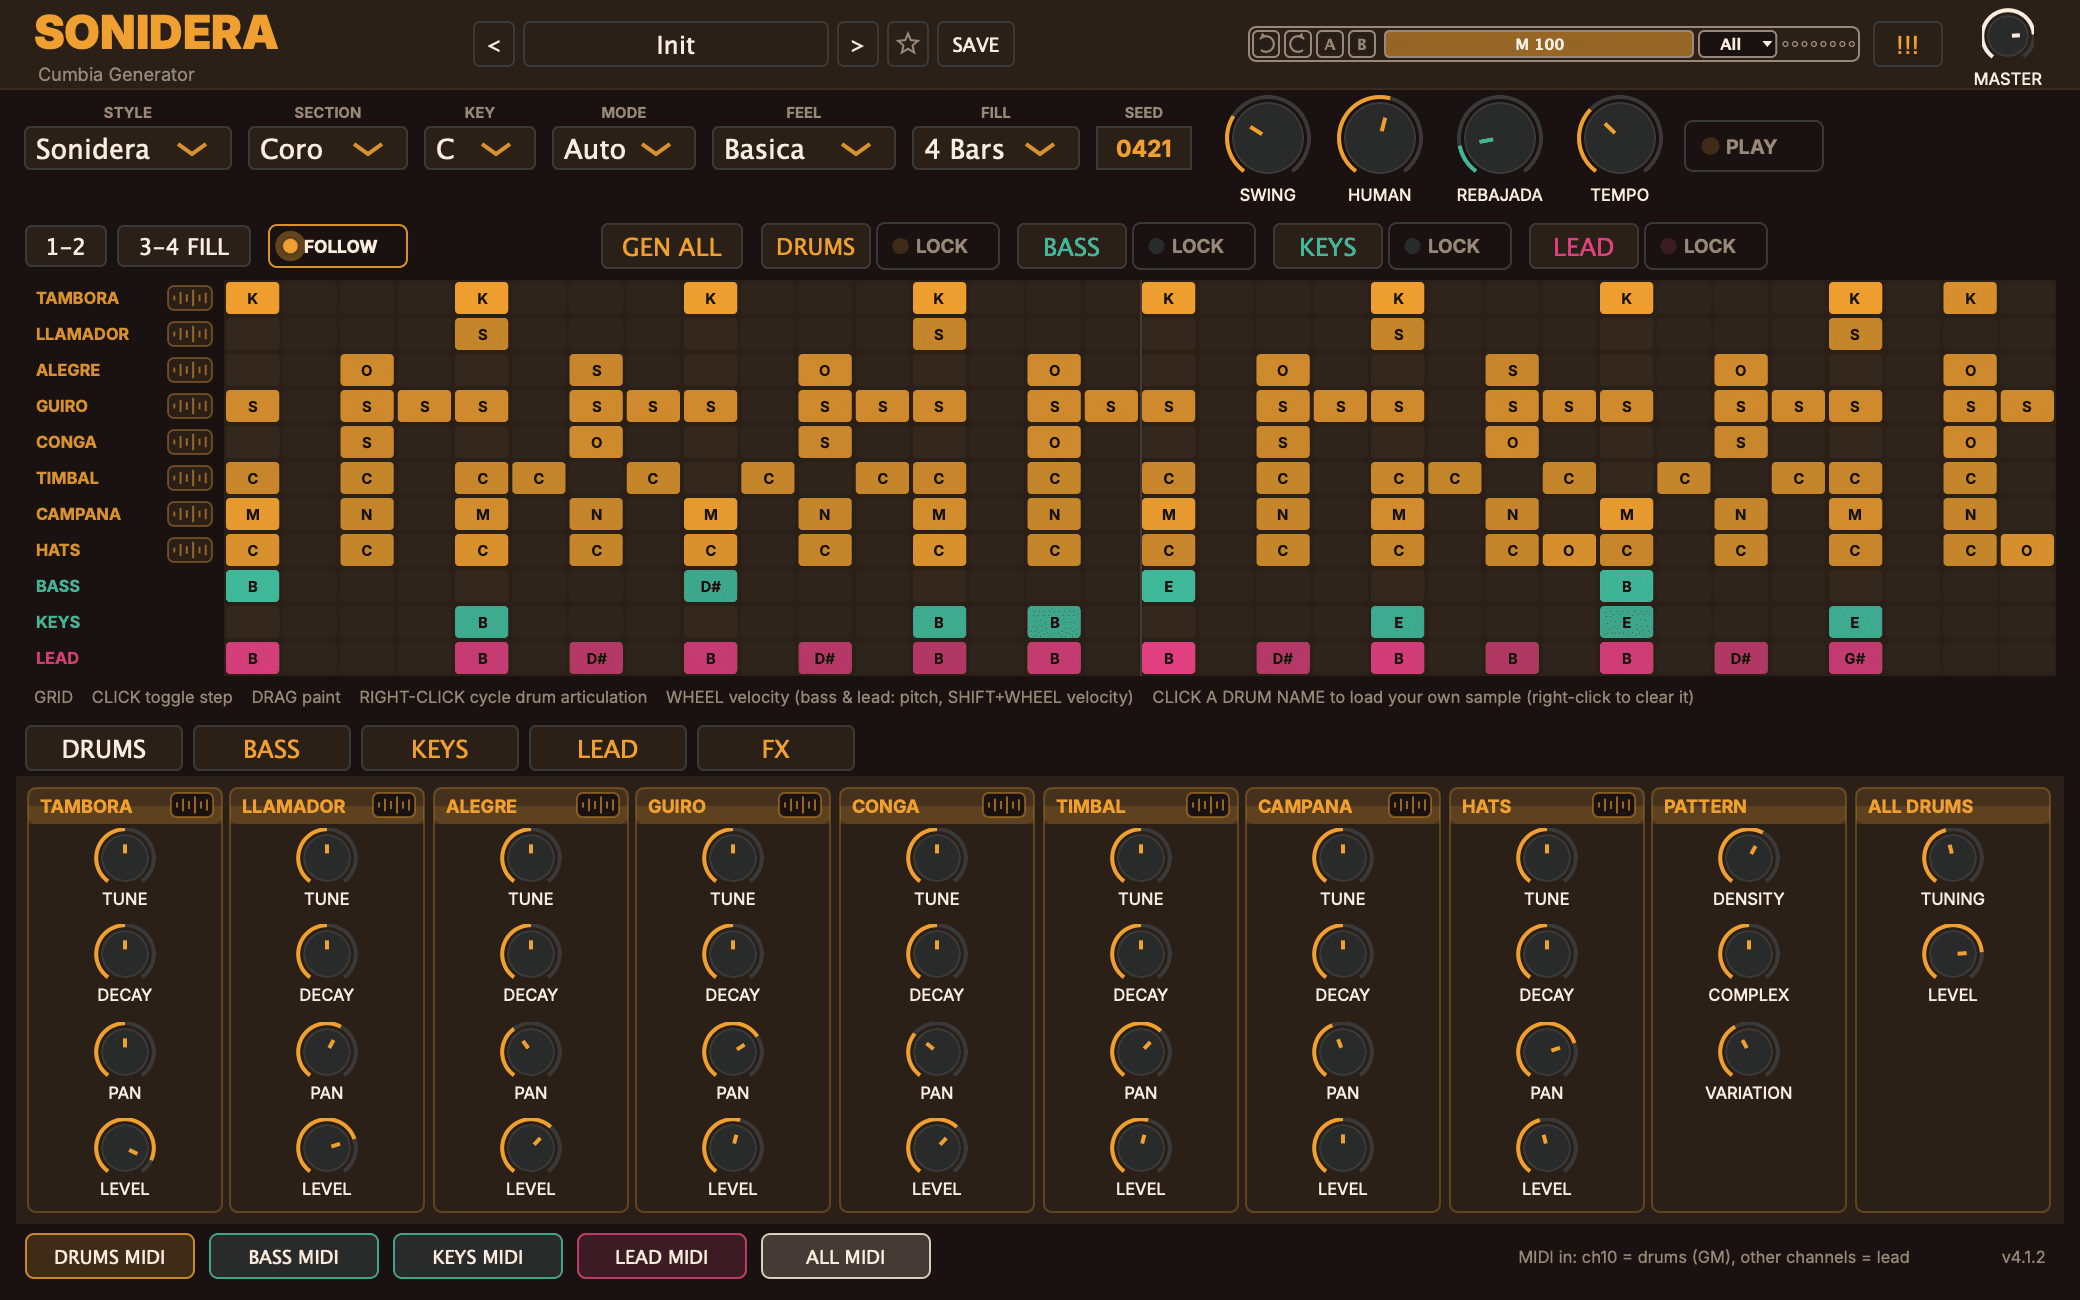This screenshot has width=2080, height=1300.
Task: Click the GEN ALL button
Action: coord(672,247)
